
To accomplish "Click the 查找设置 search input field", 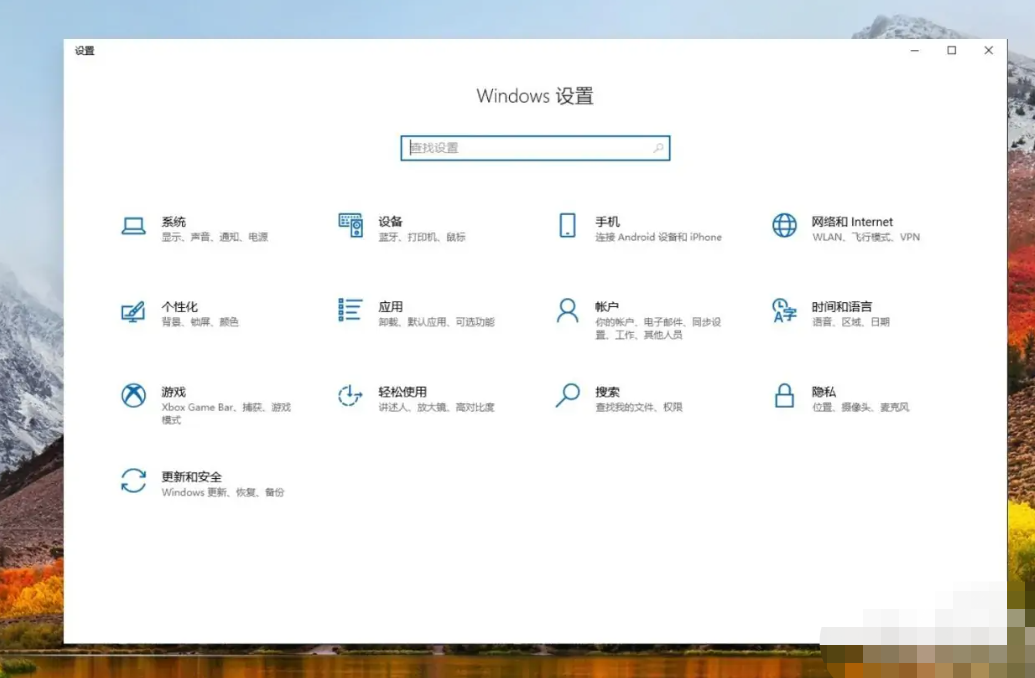I will (x=525, y=148).
